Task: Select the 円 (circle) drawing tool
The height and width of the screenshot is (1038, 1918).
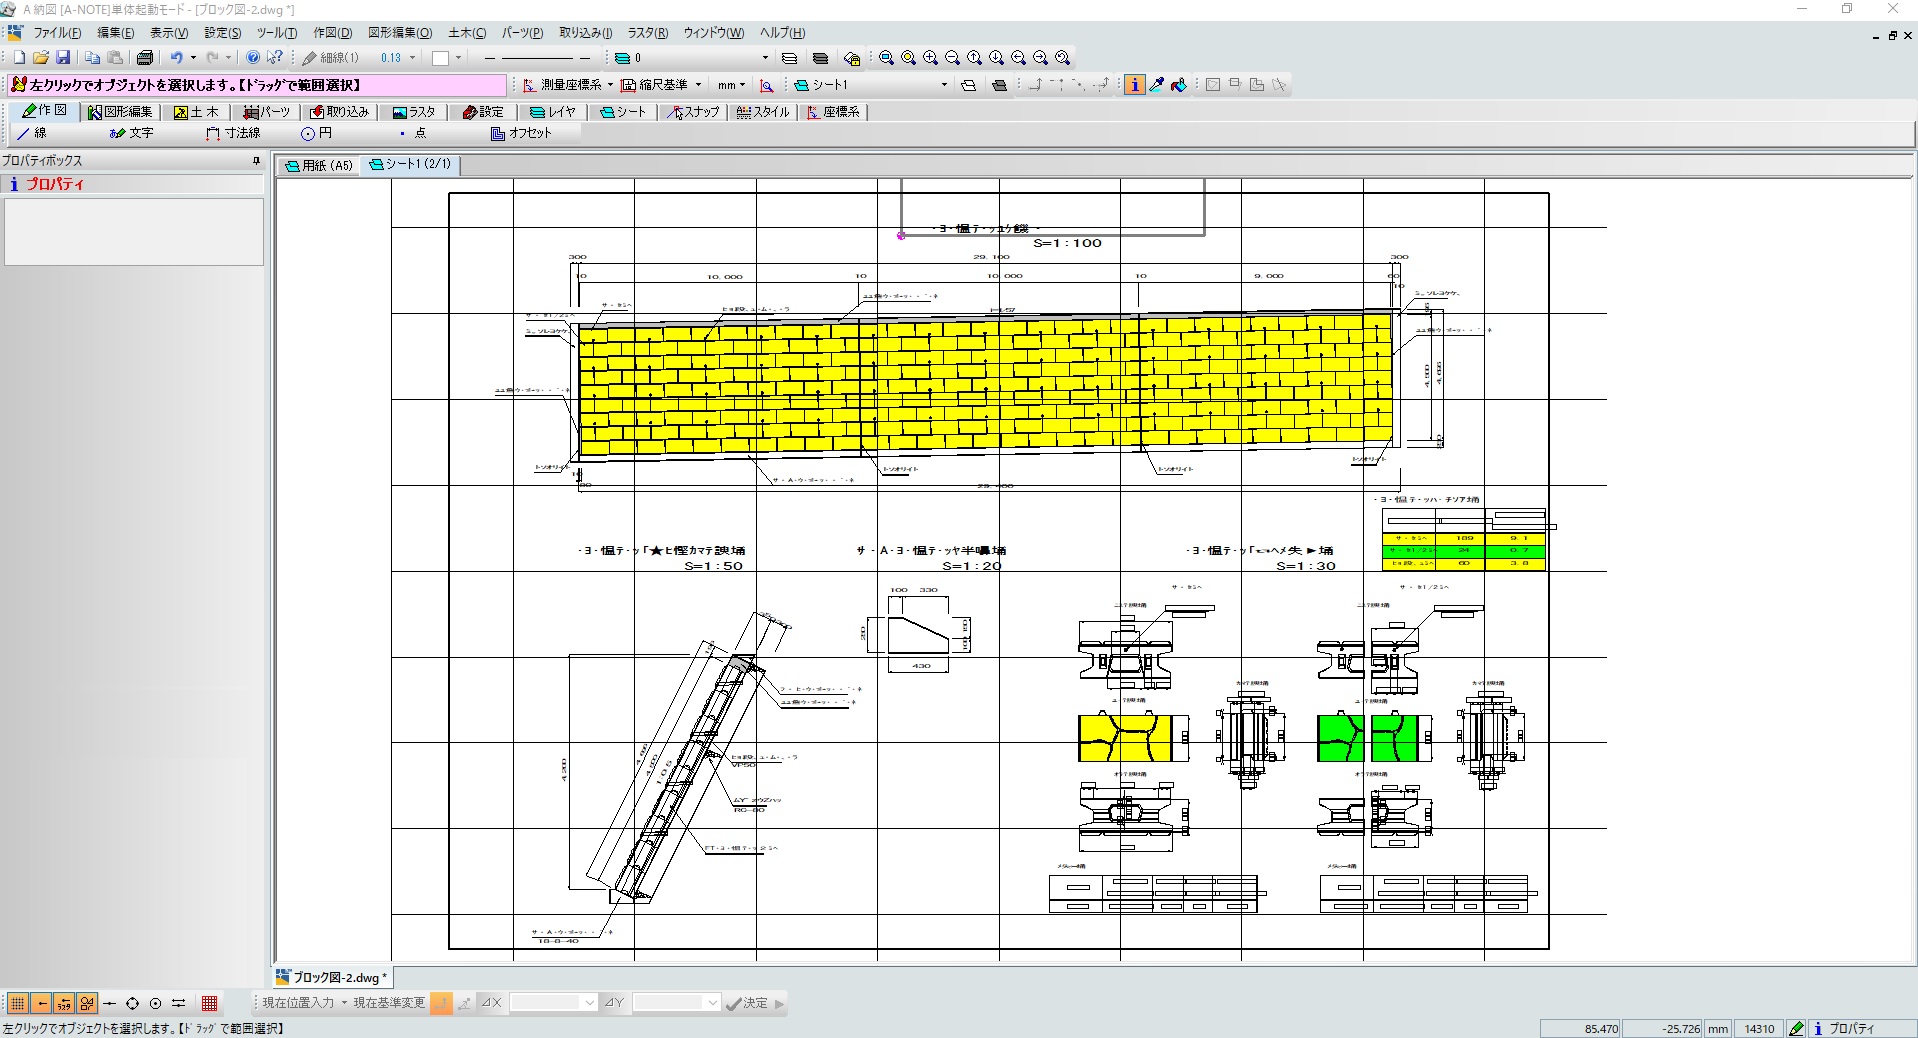Action: pos(316,133)
